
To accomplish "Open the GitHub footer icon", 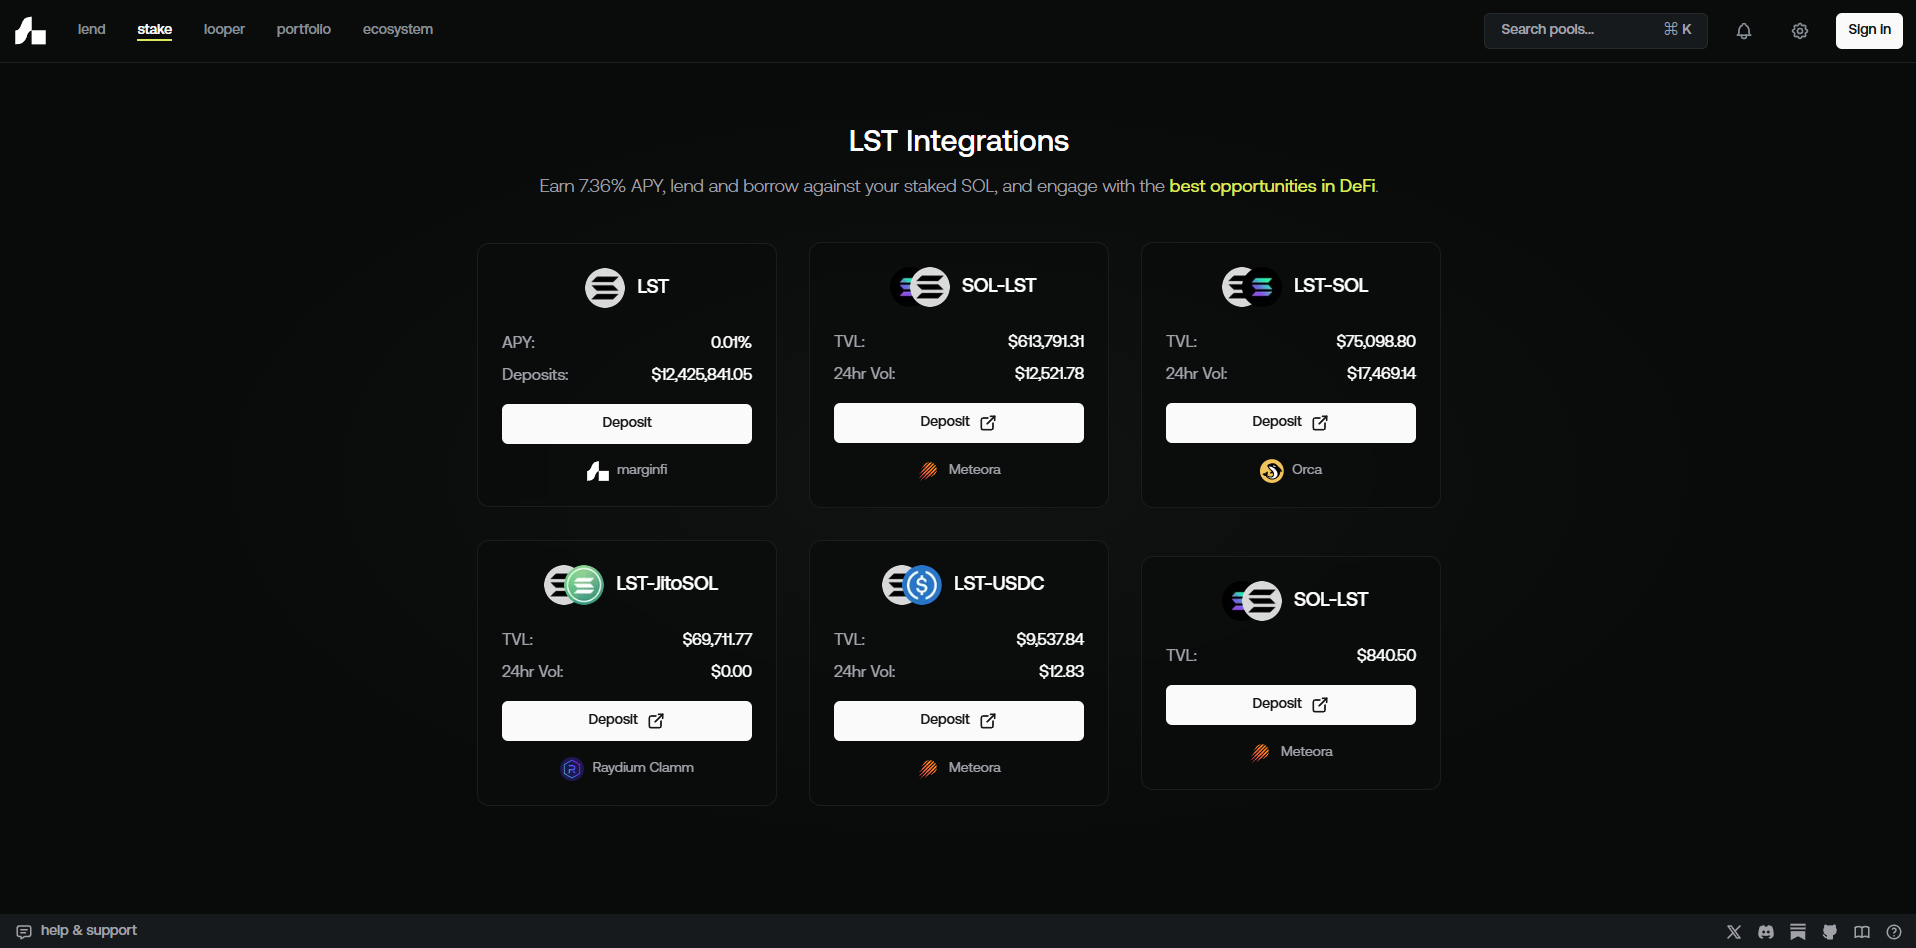I will coord(1830,932).
